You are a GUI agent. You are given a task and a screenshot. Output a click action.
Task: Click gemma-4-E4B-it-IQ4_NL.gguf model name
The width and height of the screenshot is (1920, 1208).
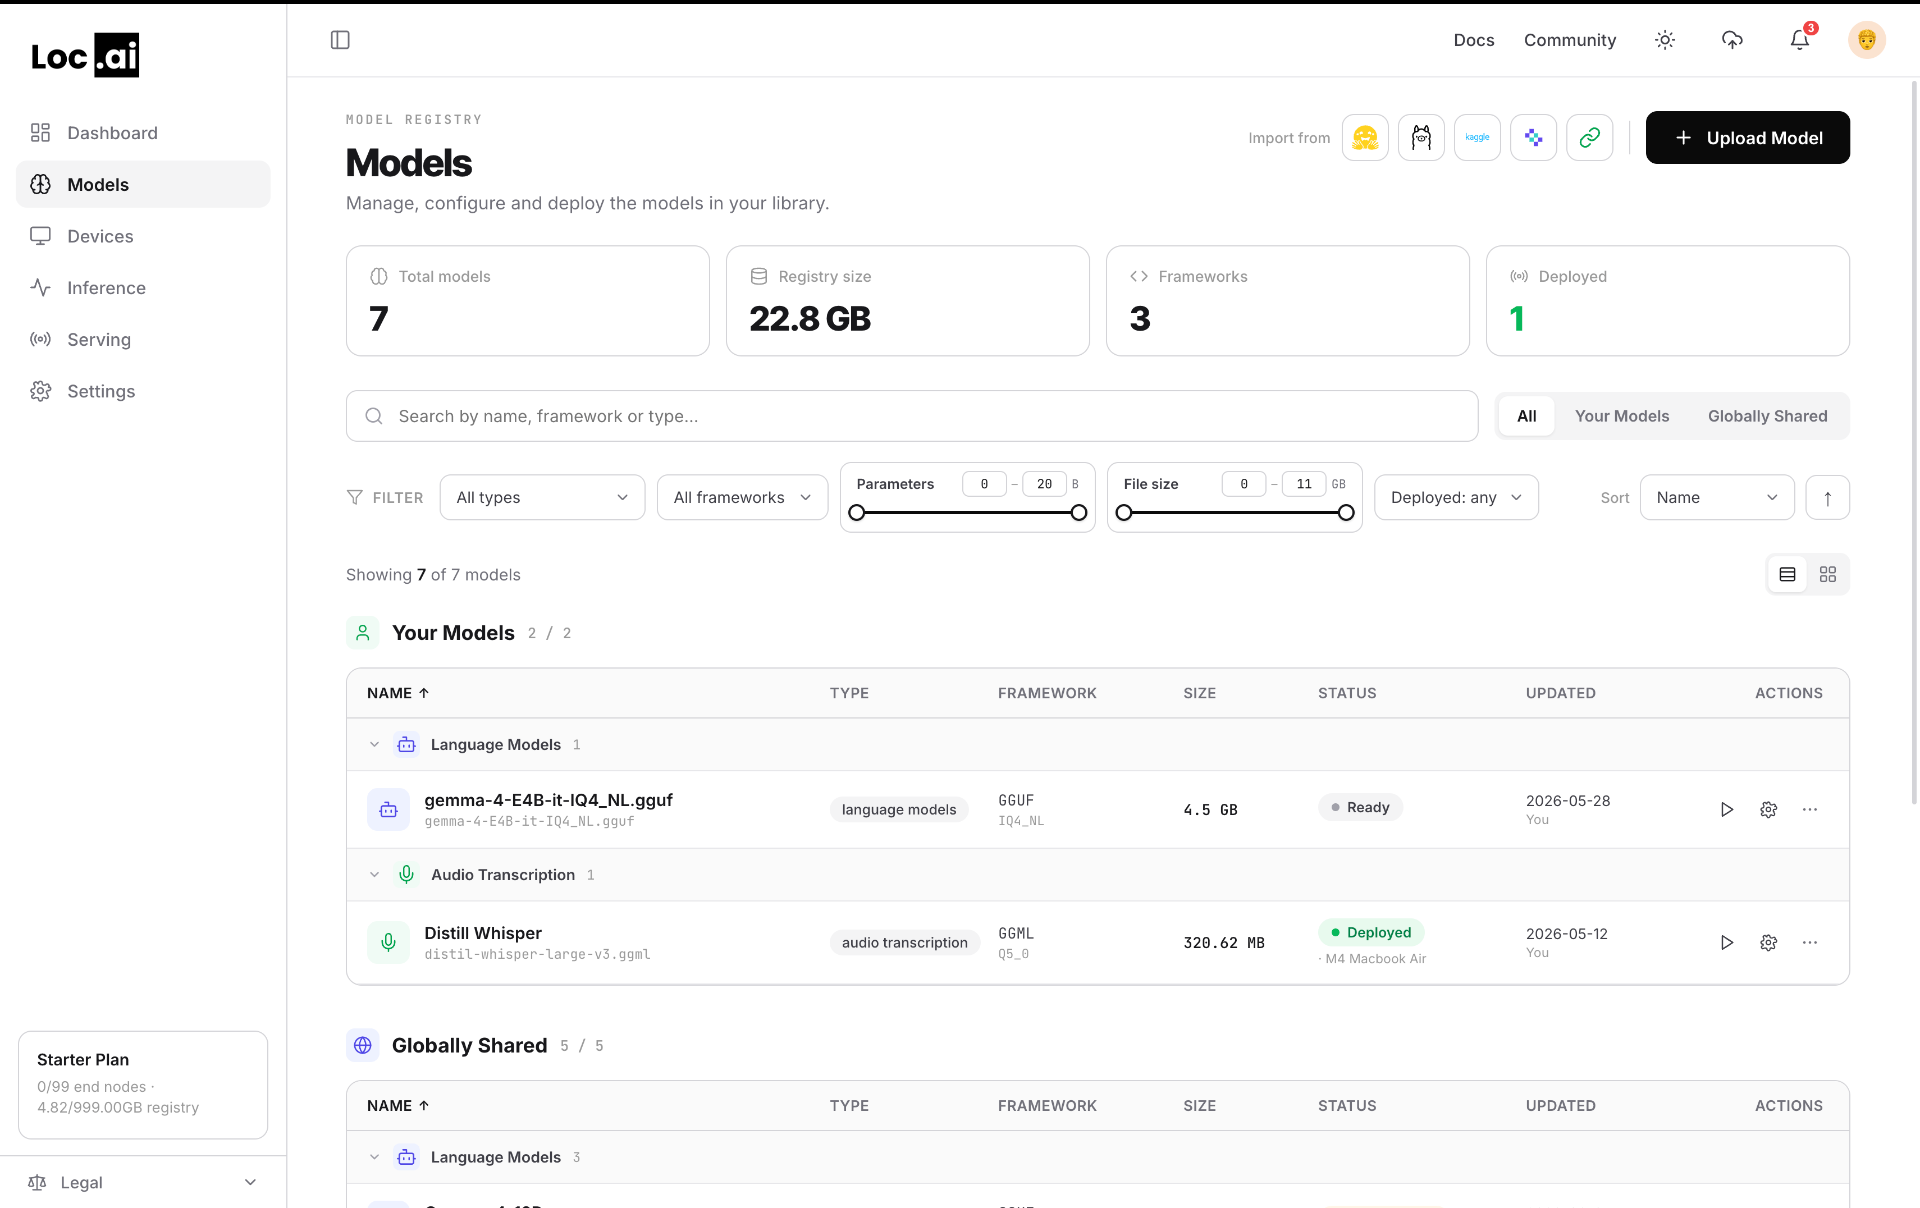pos(548,800)
